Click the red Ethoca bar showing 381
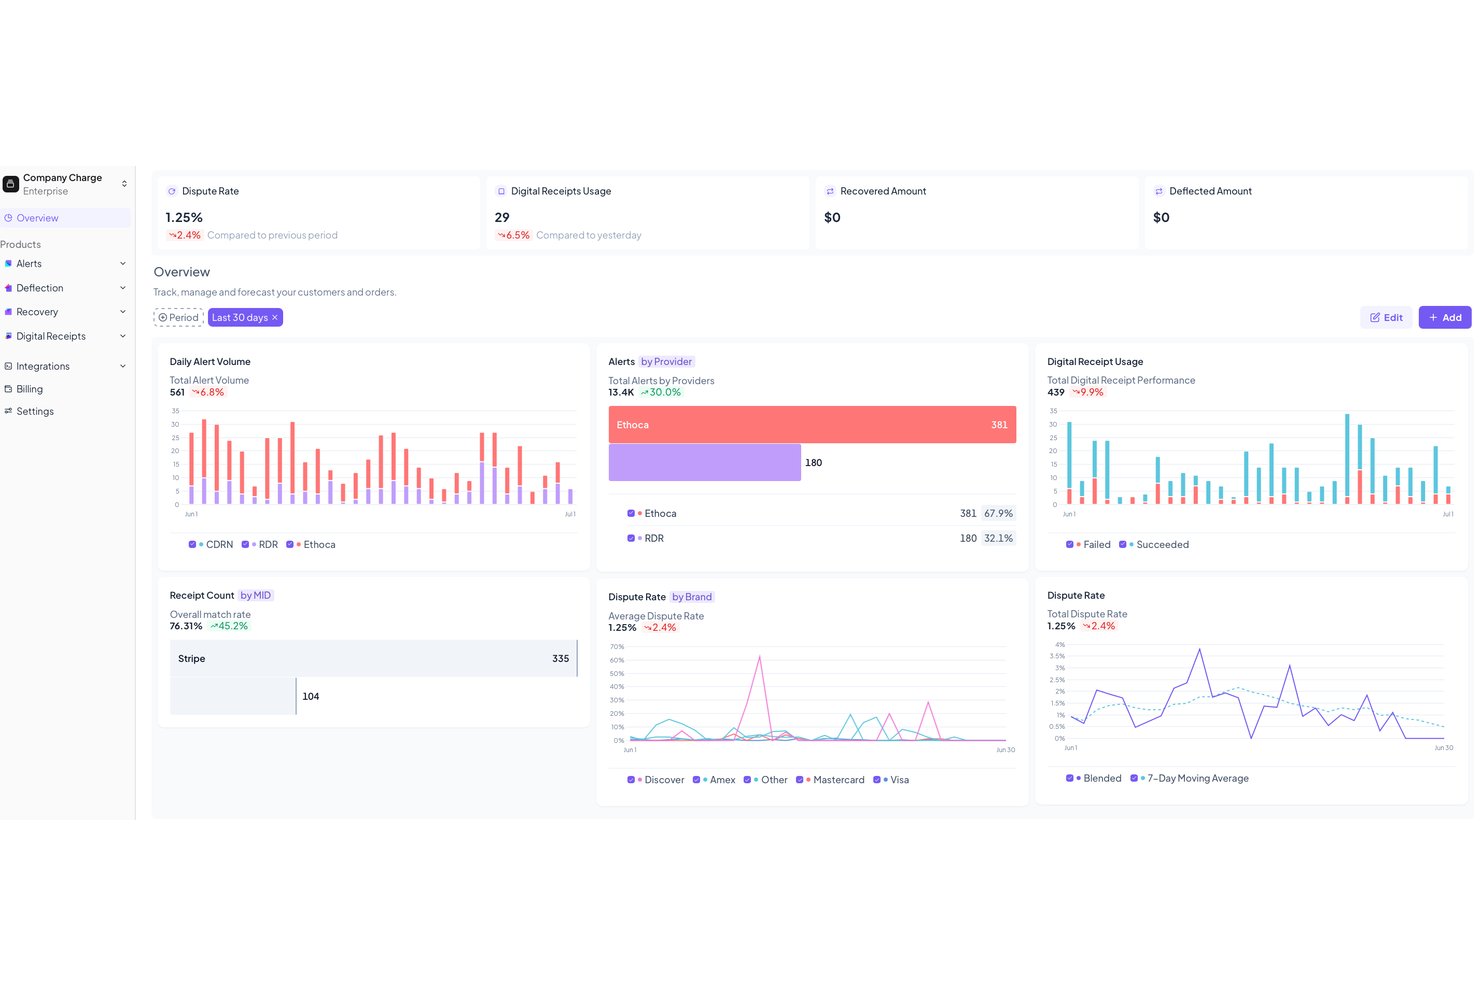 (812, 425)
